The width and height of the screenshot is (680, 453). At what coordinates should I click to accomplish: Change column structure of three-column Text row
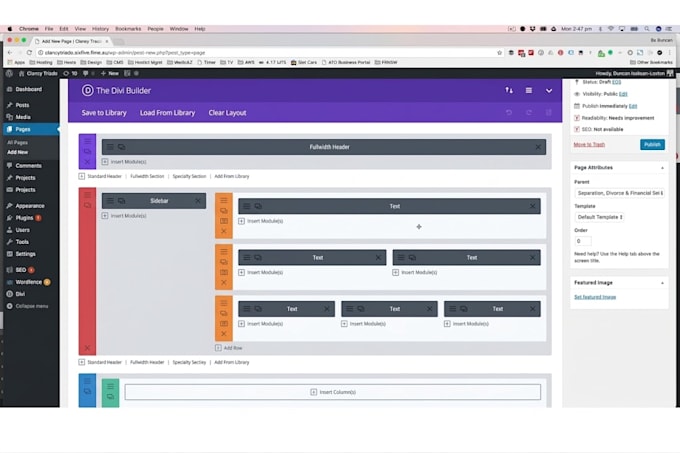[224, 323]
